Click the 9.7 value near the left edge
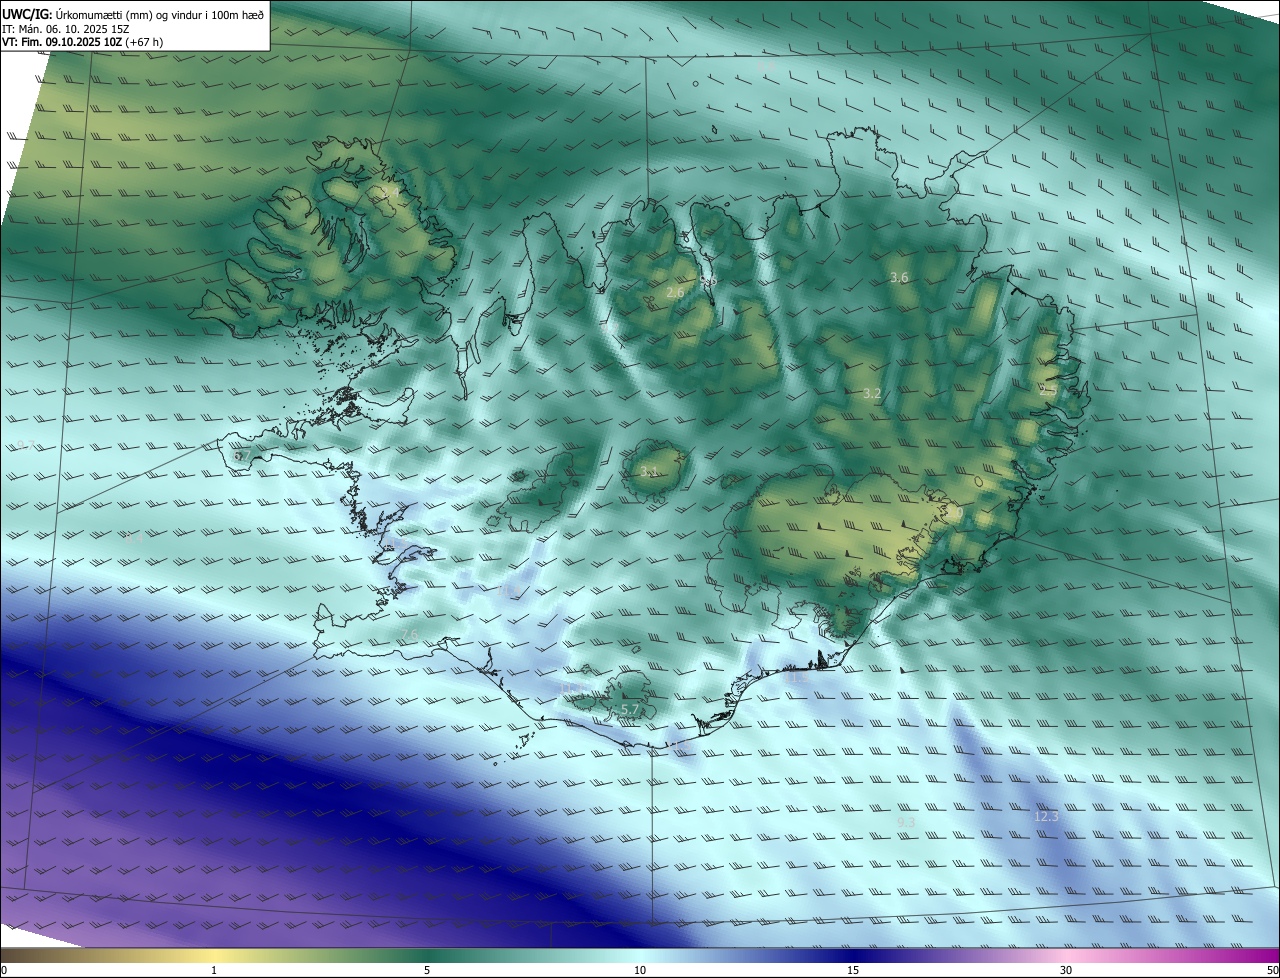1280x978 pixels. [26, 446]
